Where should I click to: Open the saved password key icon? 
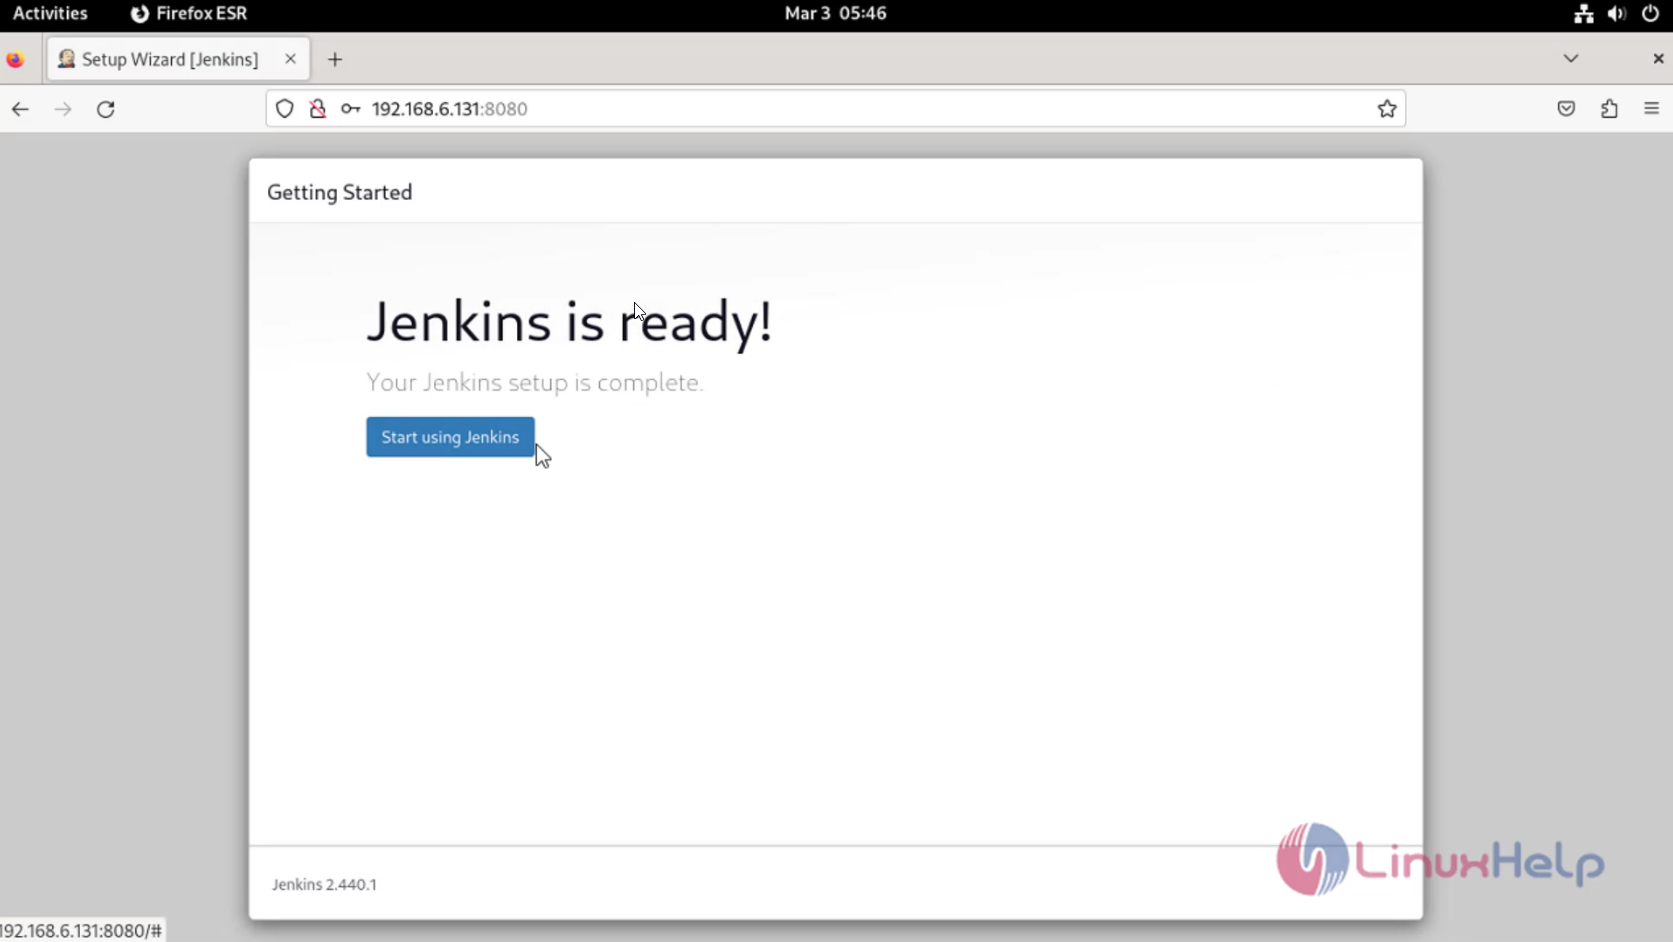[x=350, y=109]
